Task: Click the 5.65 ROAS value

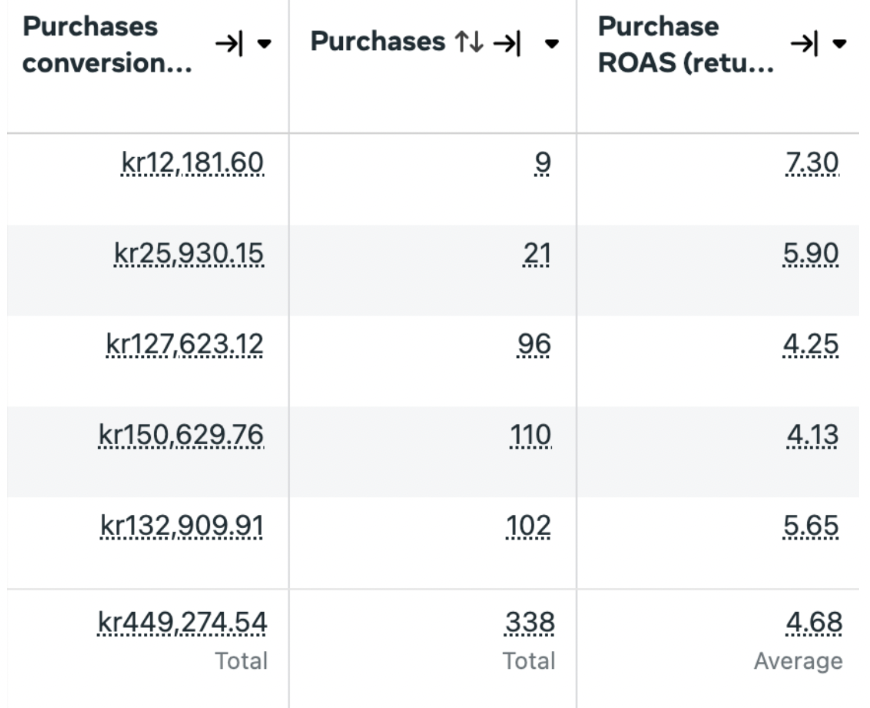Action: pyautogui.click(x=811, y=526)
